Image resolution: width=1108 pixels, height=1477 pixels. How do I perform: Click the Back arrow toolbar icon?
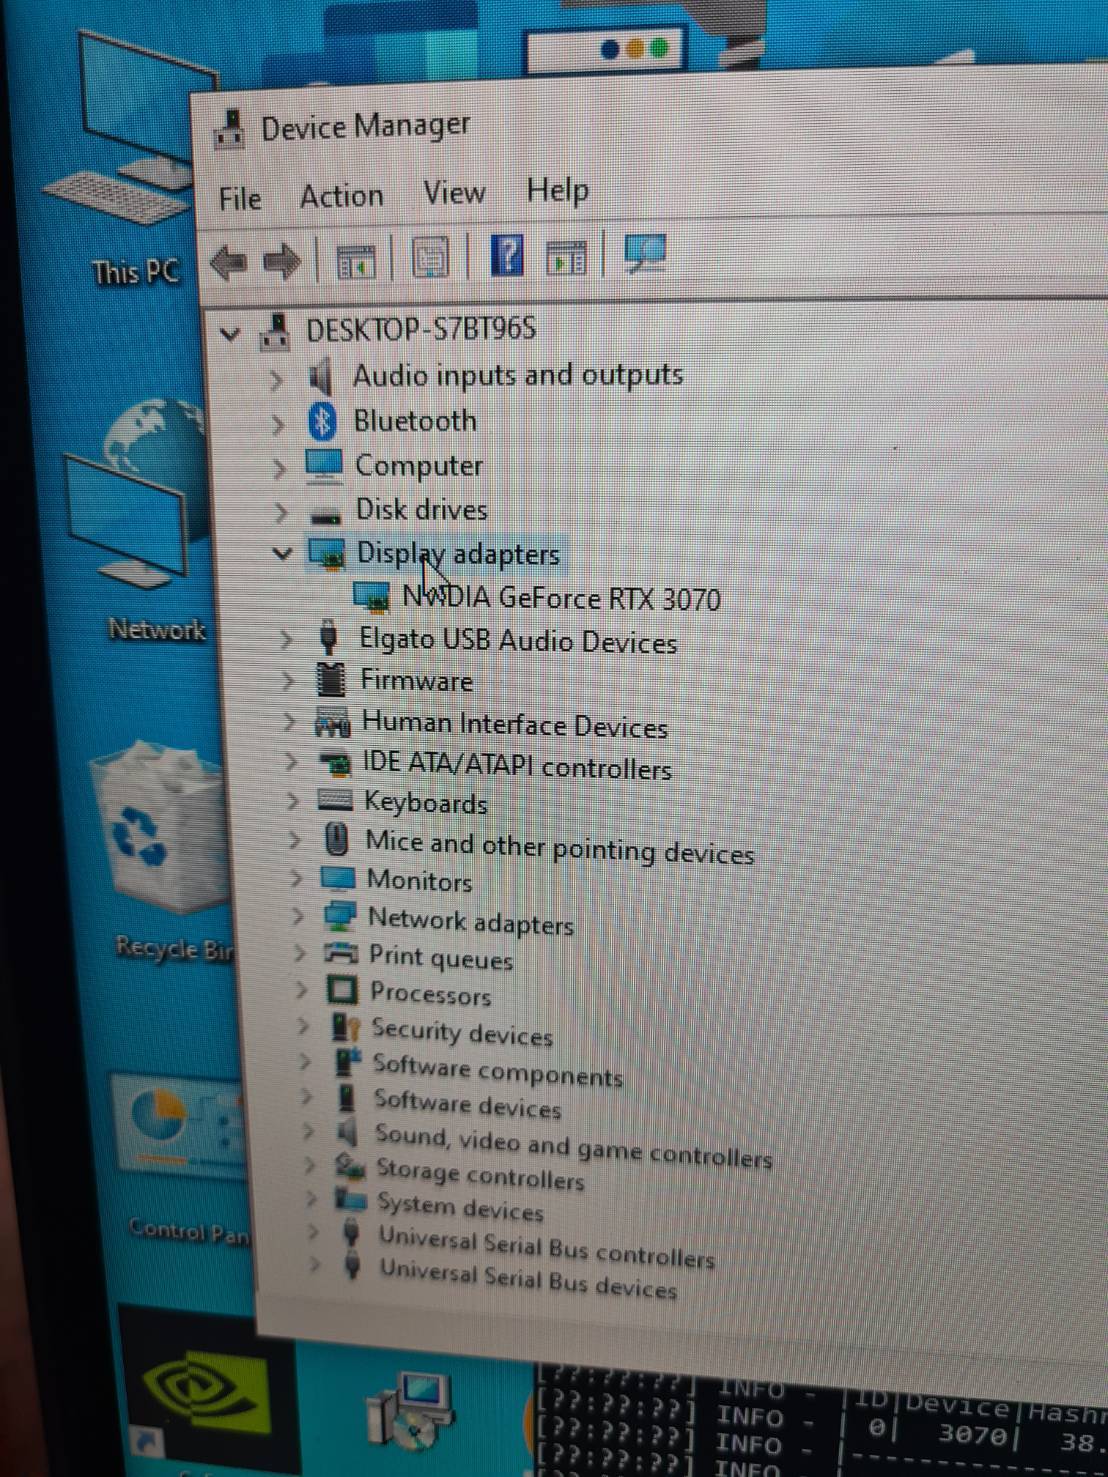point(229,262)
